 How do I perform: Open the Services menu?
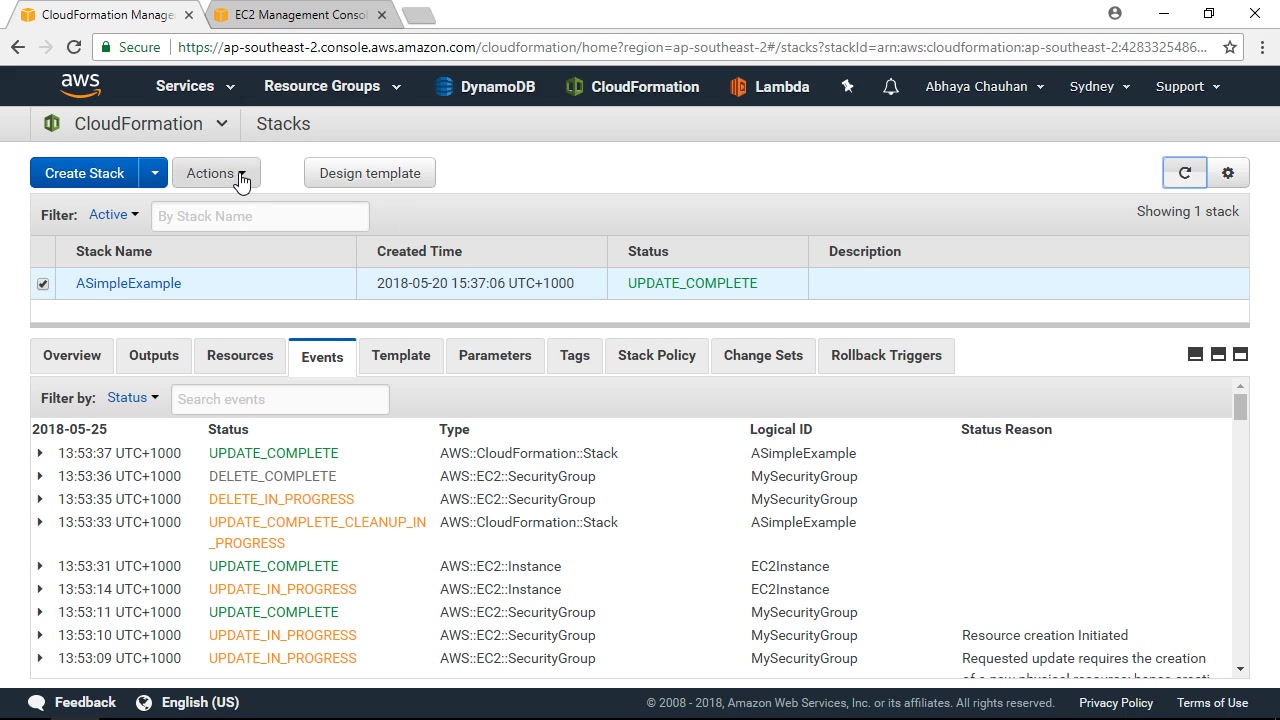(195, 86)
